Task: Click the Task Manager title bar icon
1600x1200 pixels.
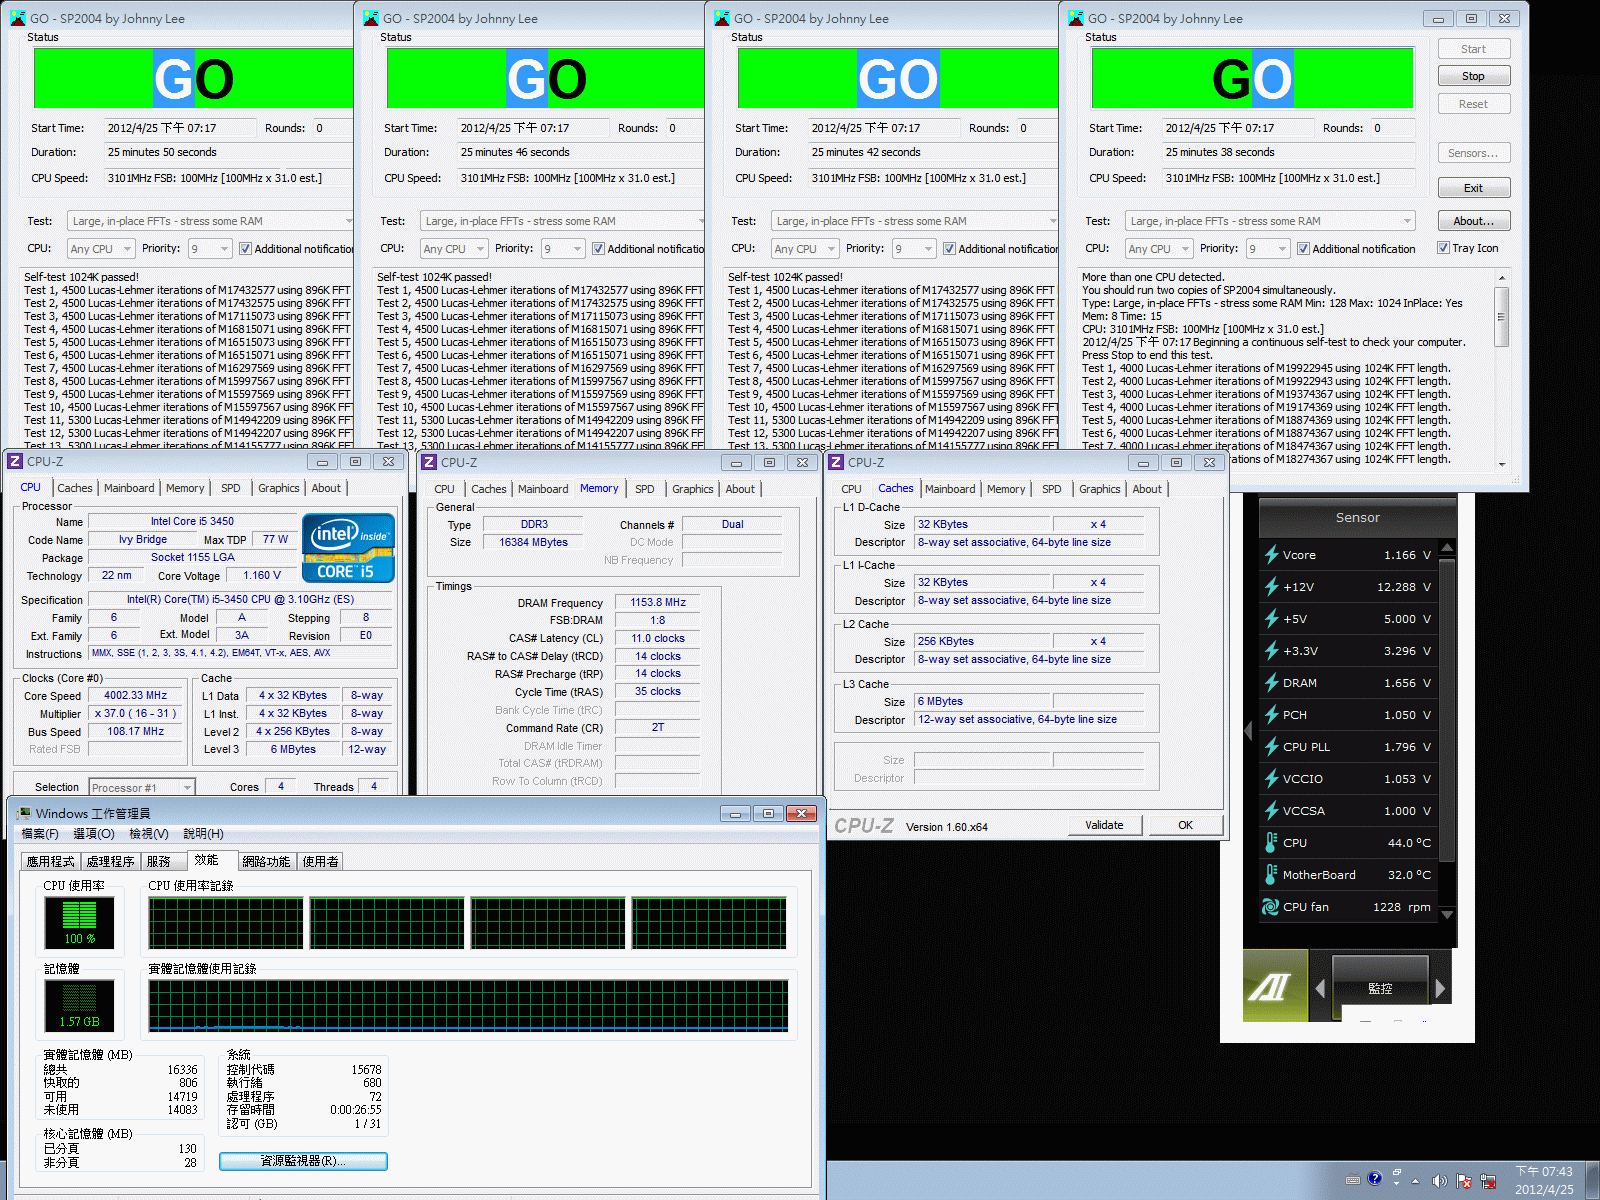Action: 23,813
